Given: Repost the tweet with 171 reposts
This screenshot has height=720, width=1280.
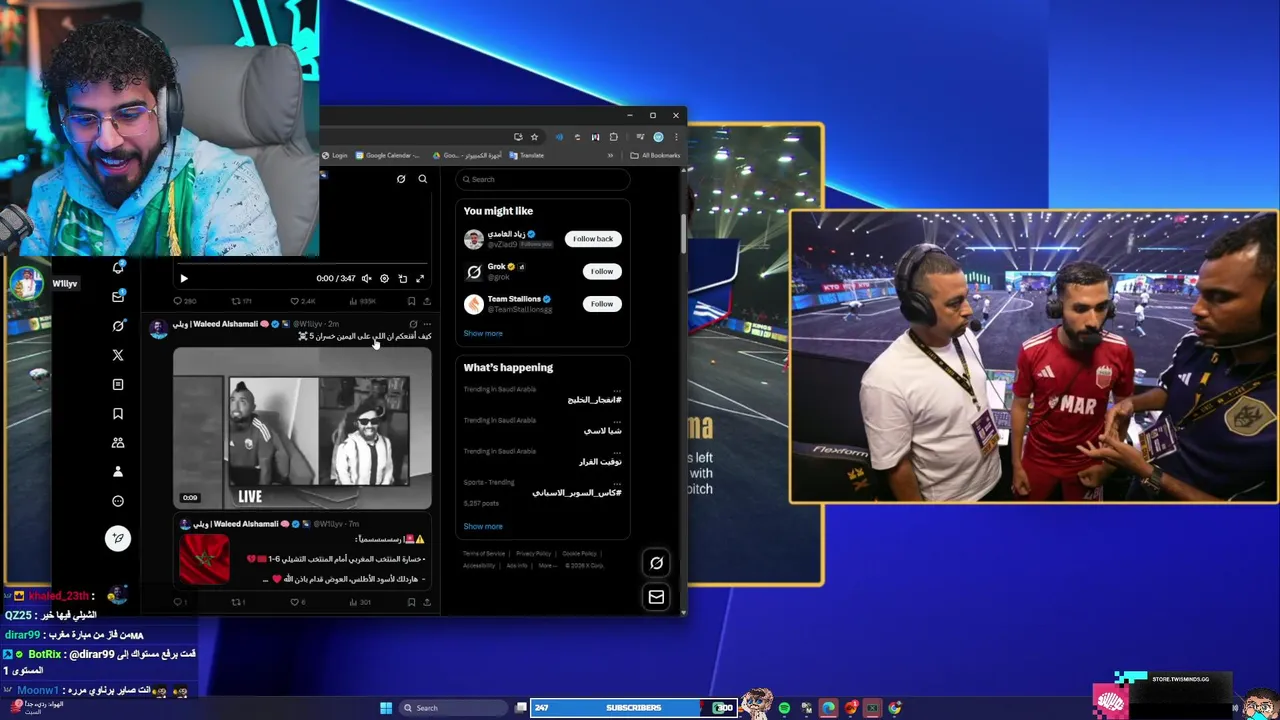Looking at the screenshot, I should point(241,301).
